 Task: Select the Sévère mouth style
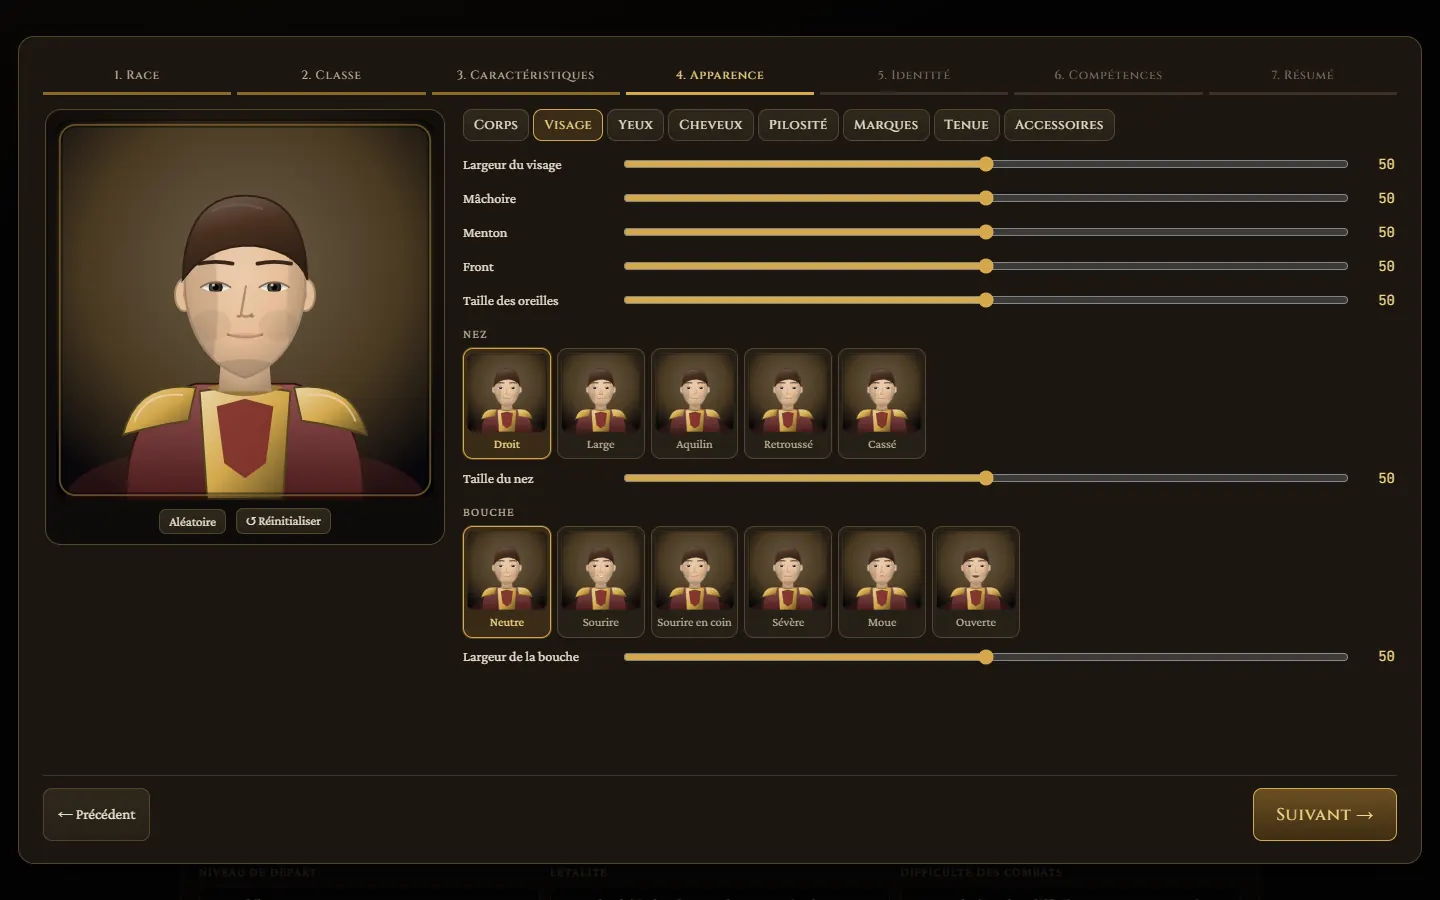pos(788,581)
